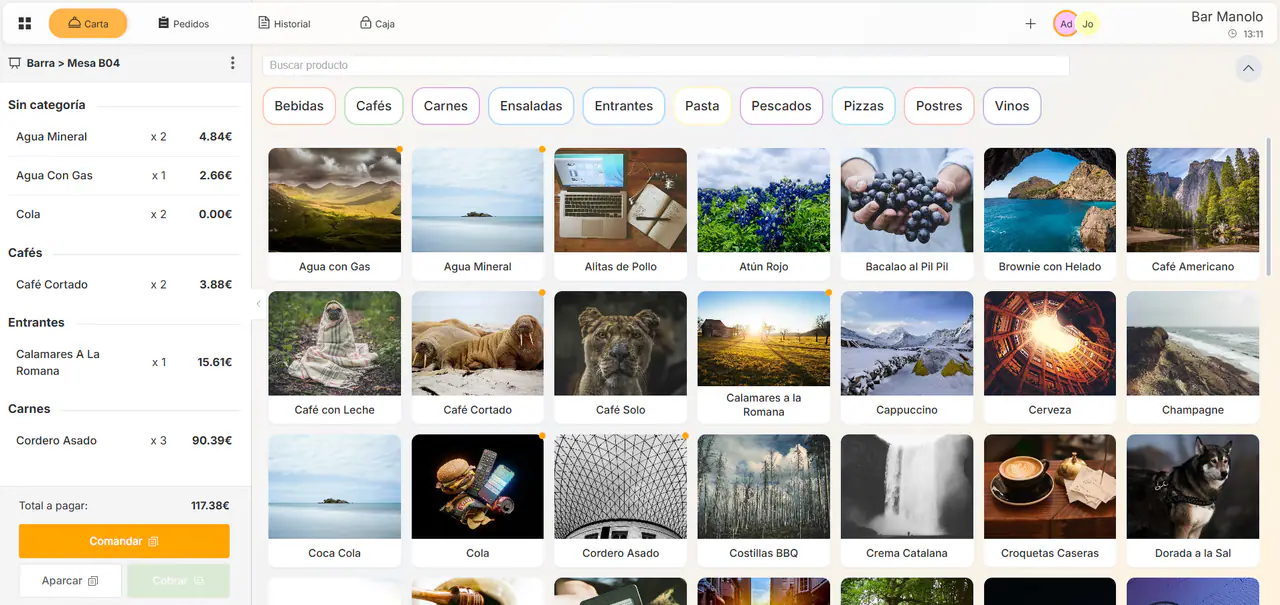Select the Ad user avatar
1280x605 pixels.
tap(1066, 24)
